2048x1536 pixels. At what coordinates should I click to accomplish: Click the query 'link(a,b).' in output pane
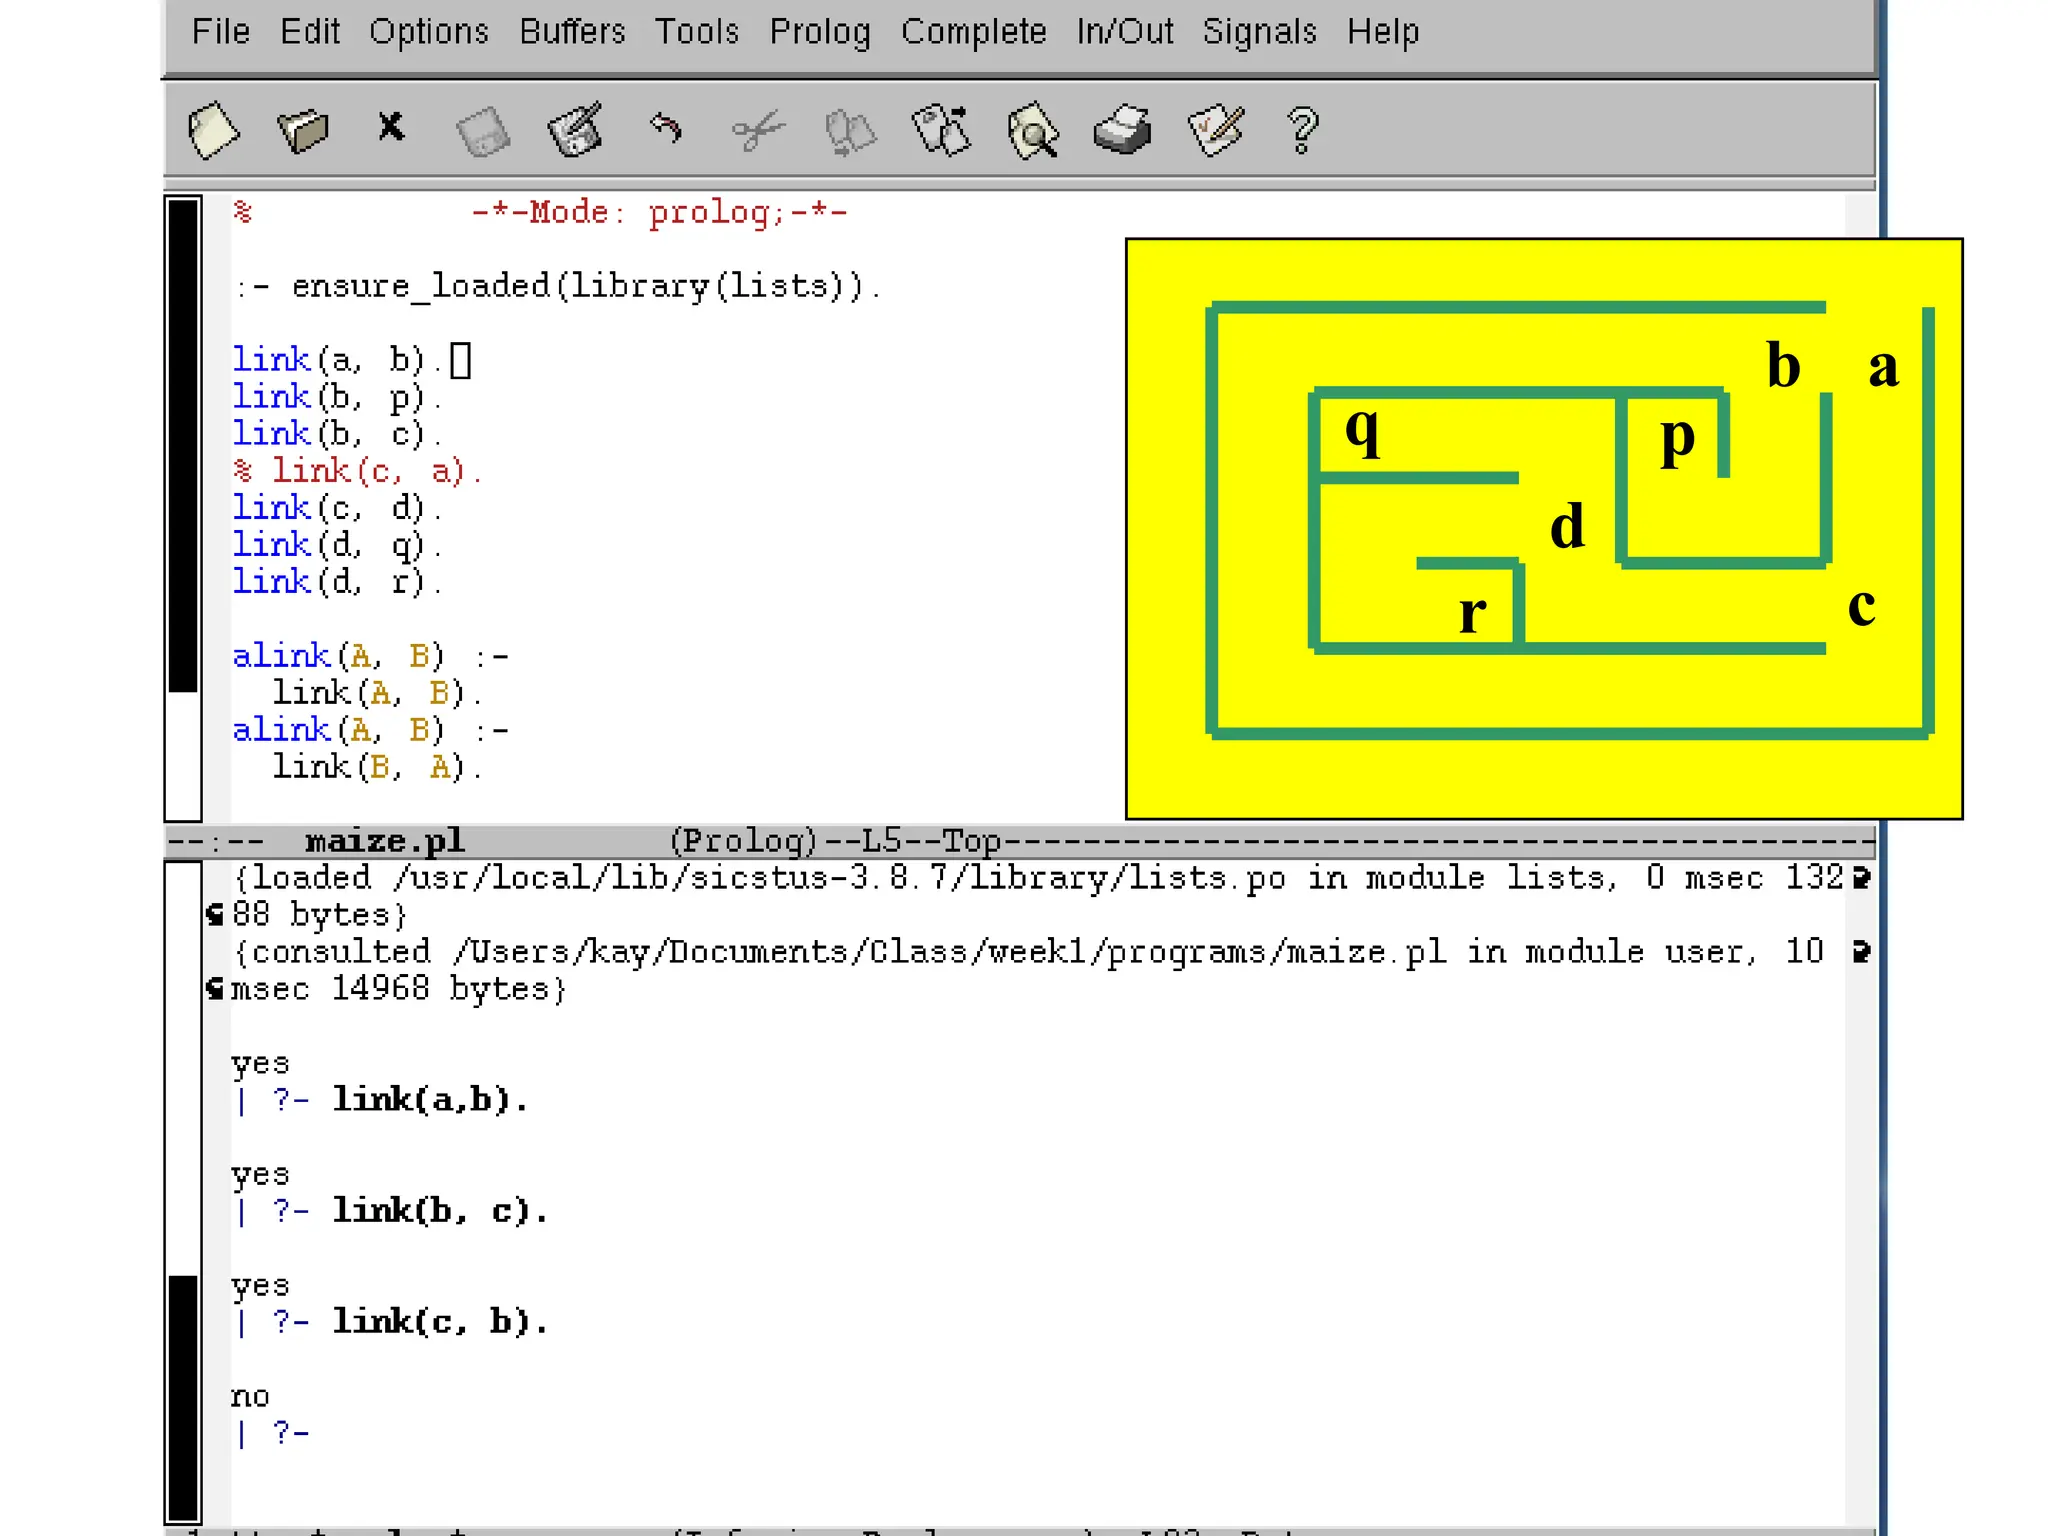(430, 1100)
